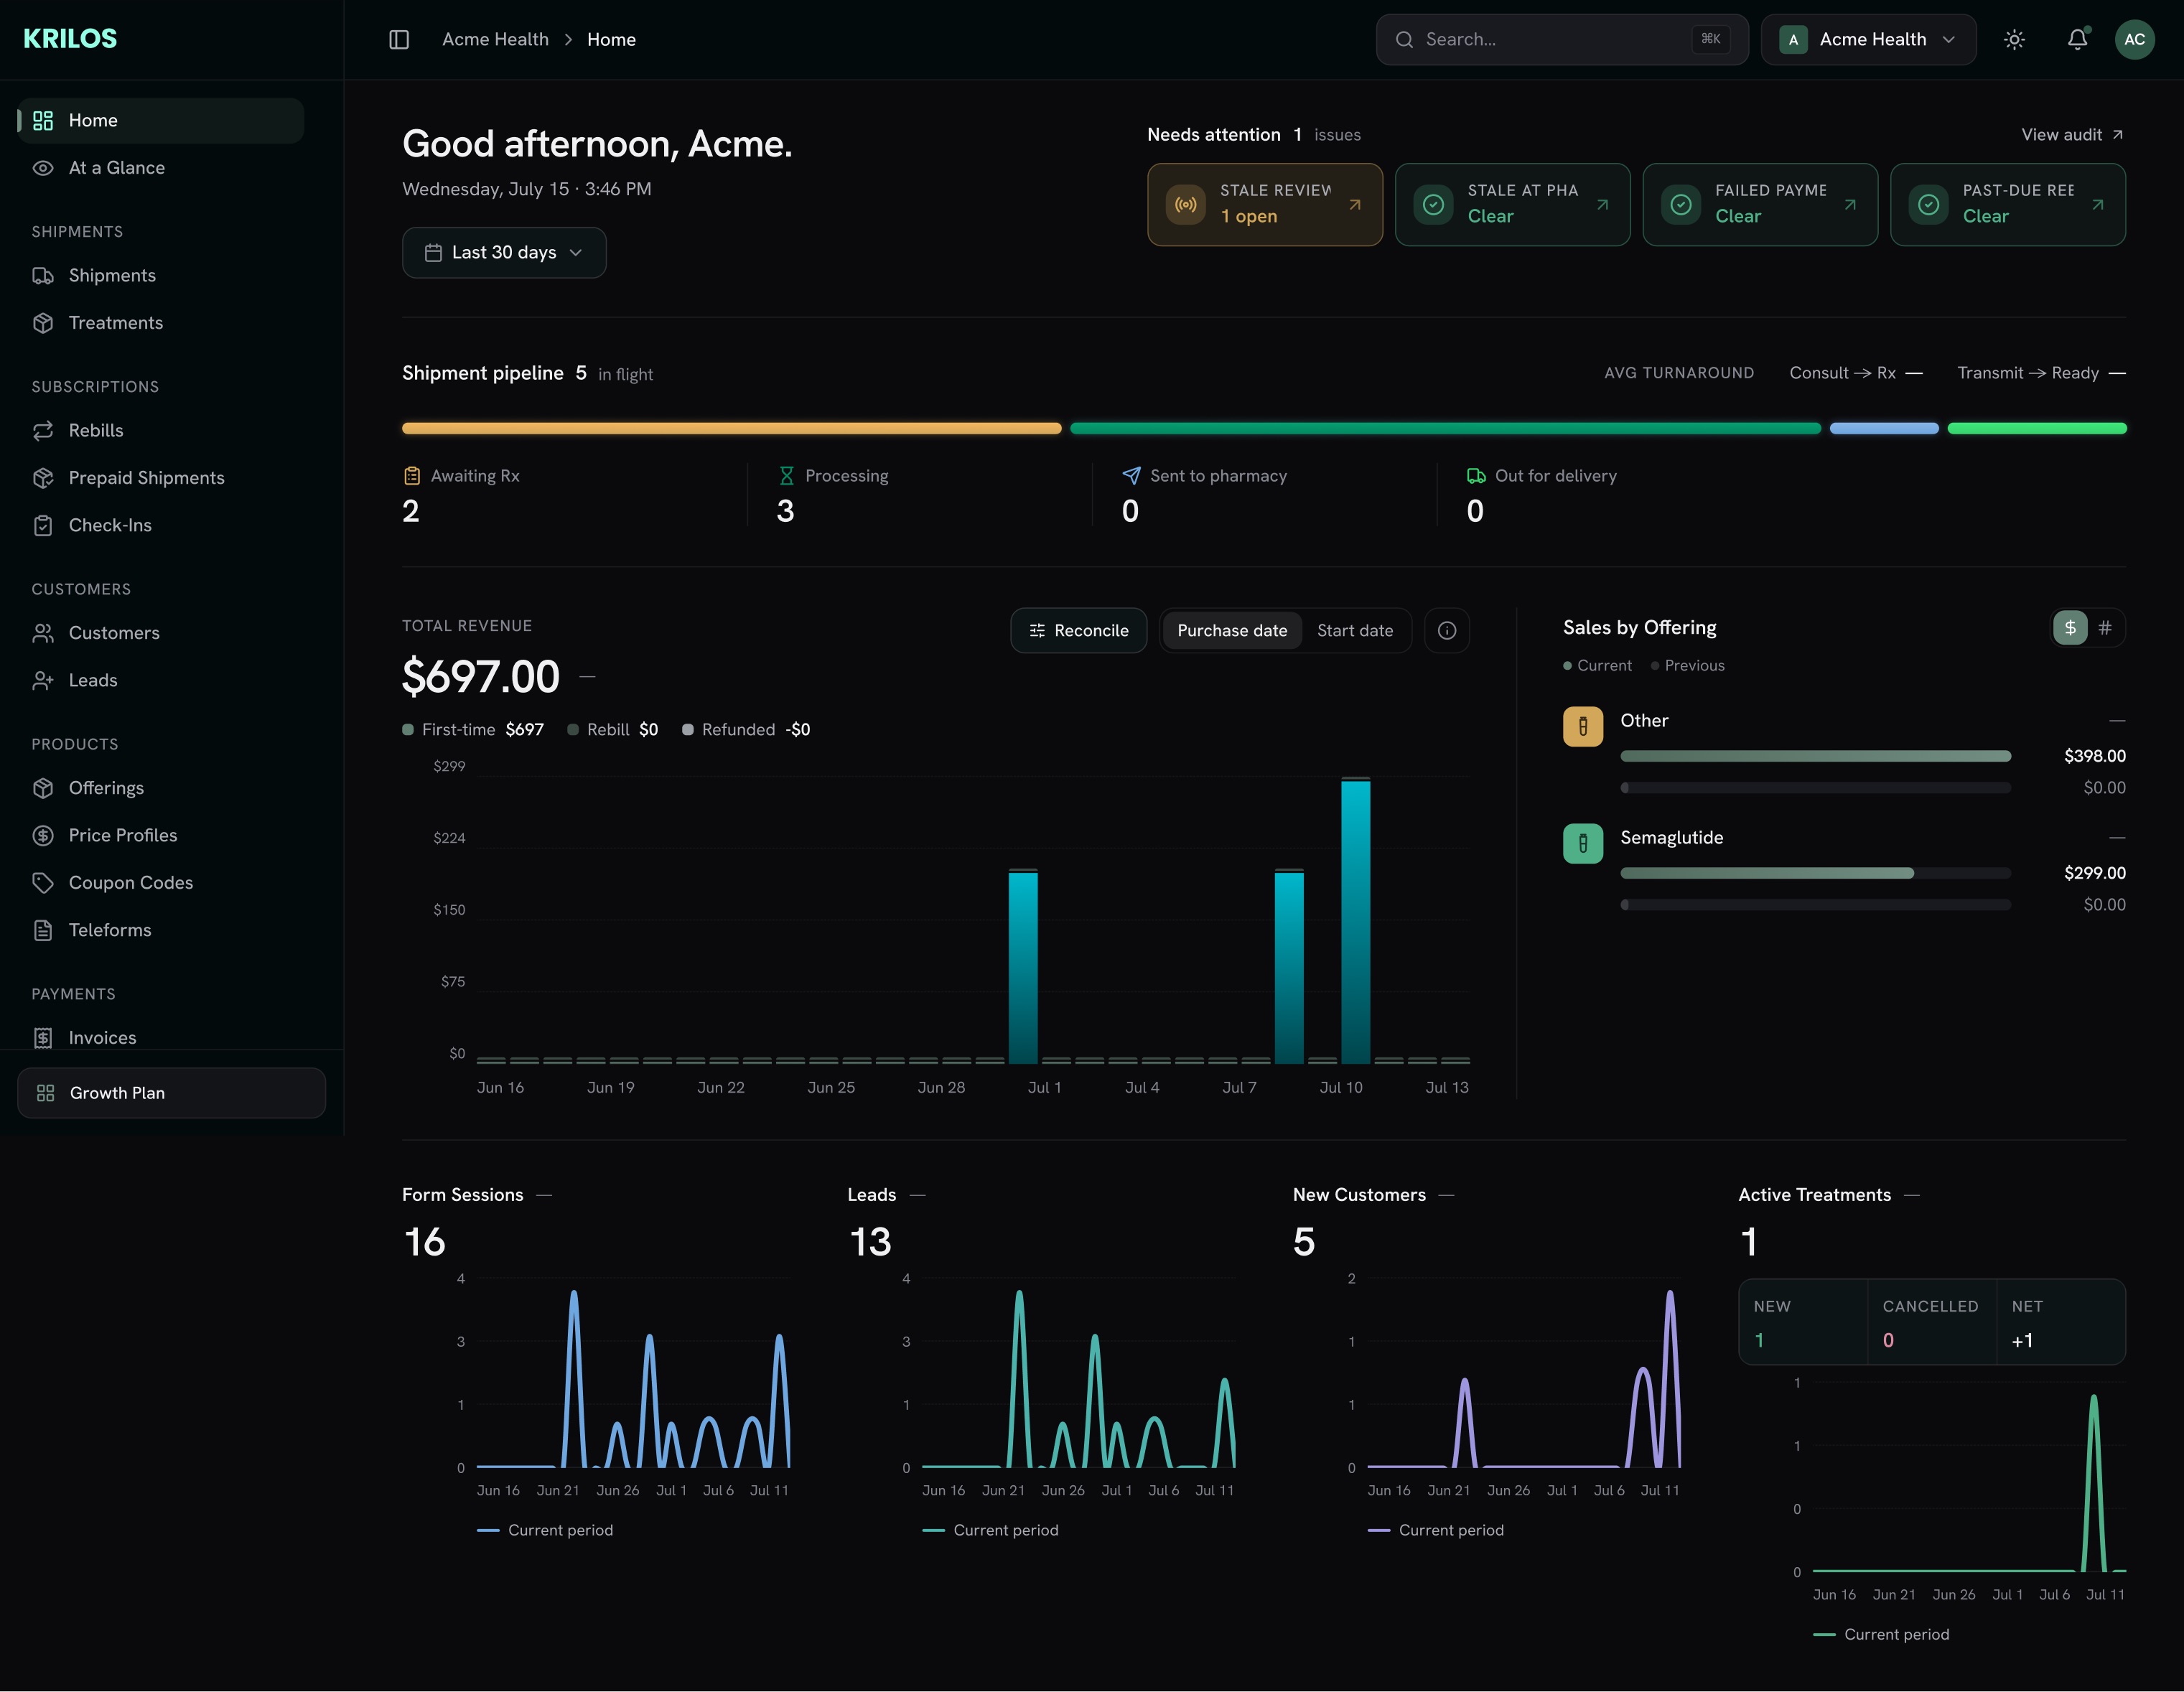Click the Other $398.00 amount
Image resolution: width=2184 pixels, height=1692 pixels.
click(2095, 756)
